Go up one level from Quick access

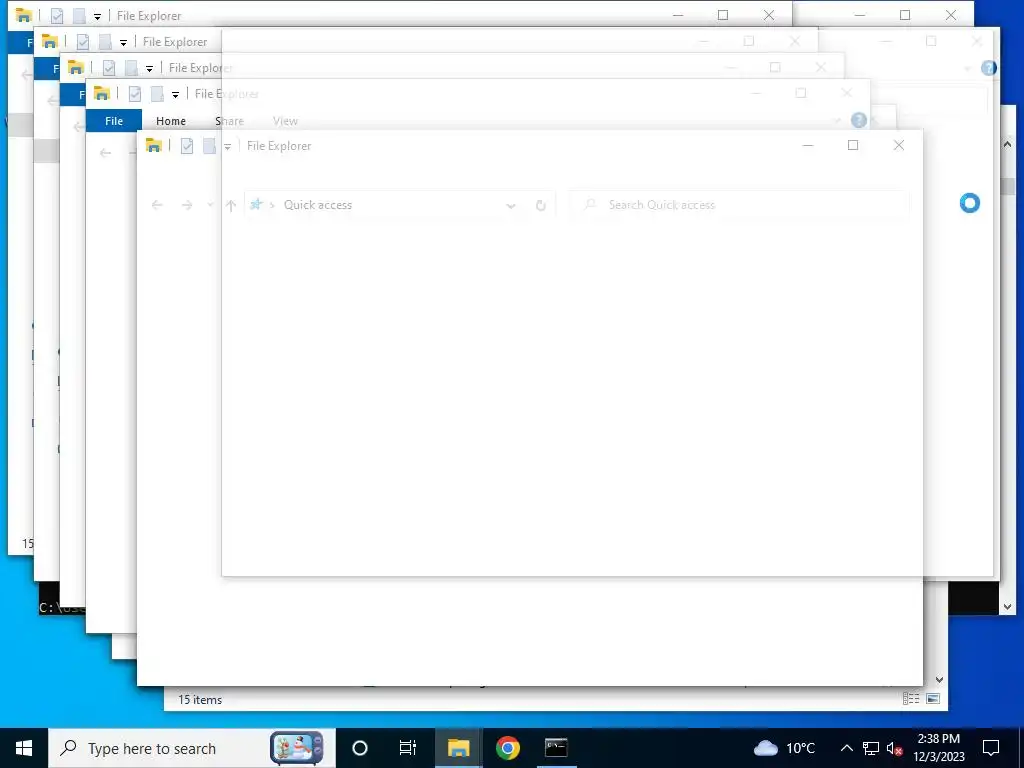[231, 205]
